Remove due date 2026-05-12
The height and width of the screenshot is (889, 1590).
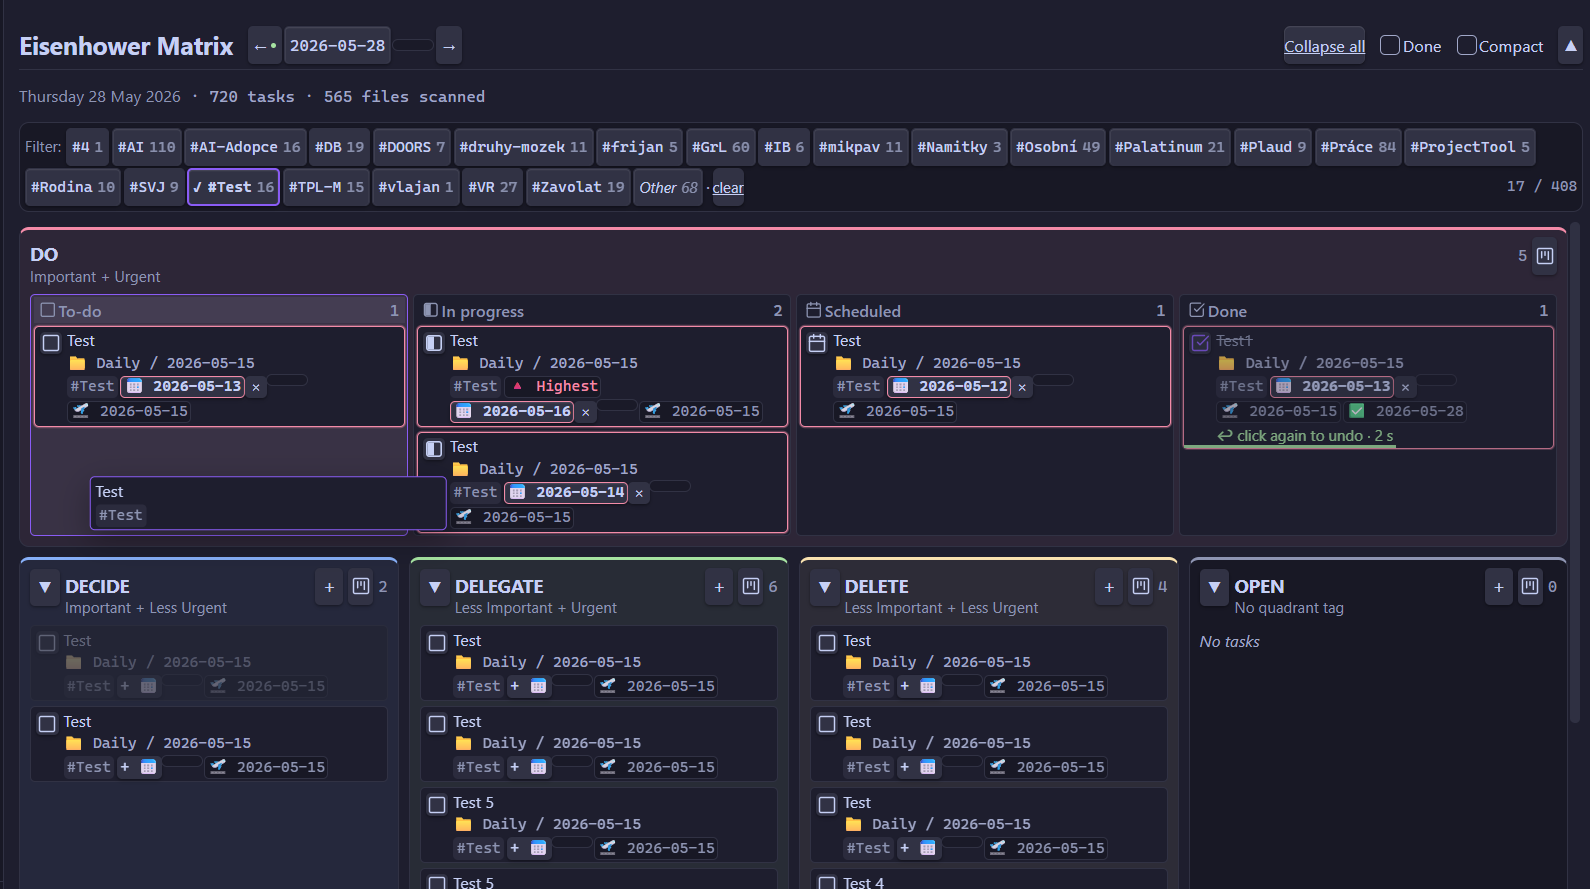click(1022, 387)
